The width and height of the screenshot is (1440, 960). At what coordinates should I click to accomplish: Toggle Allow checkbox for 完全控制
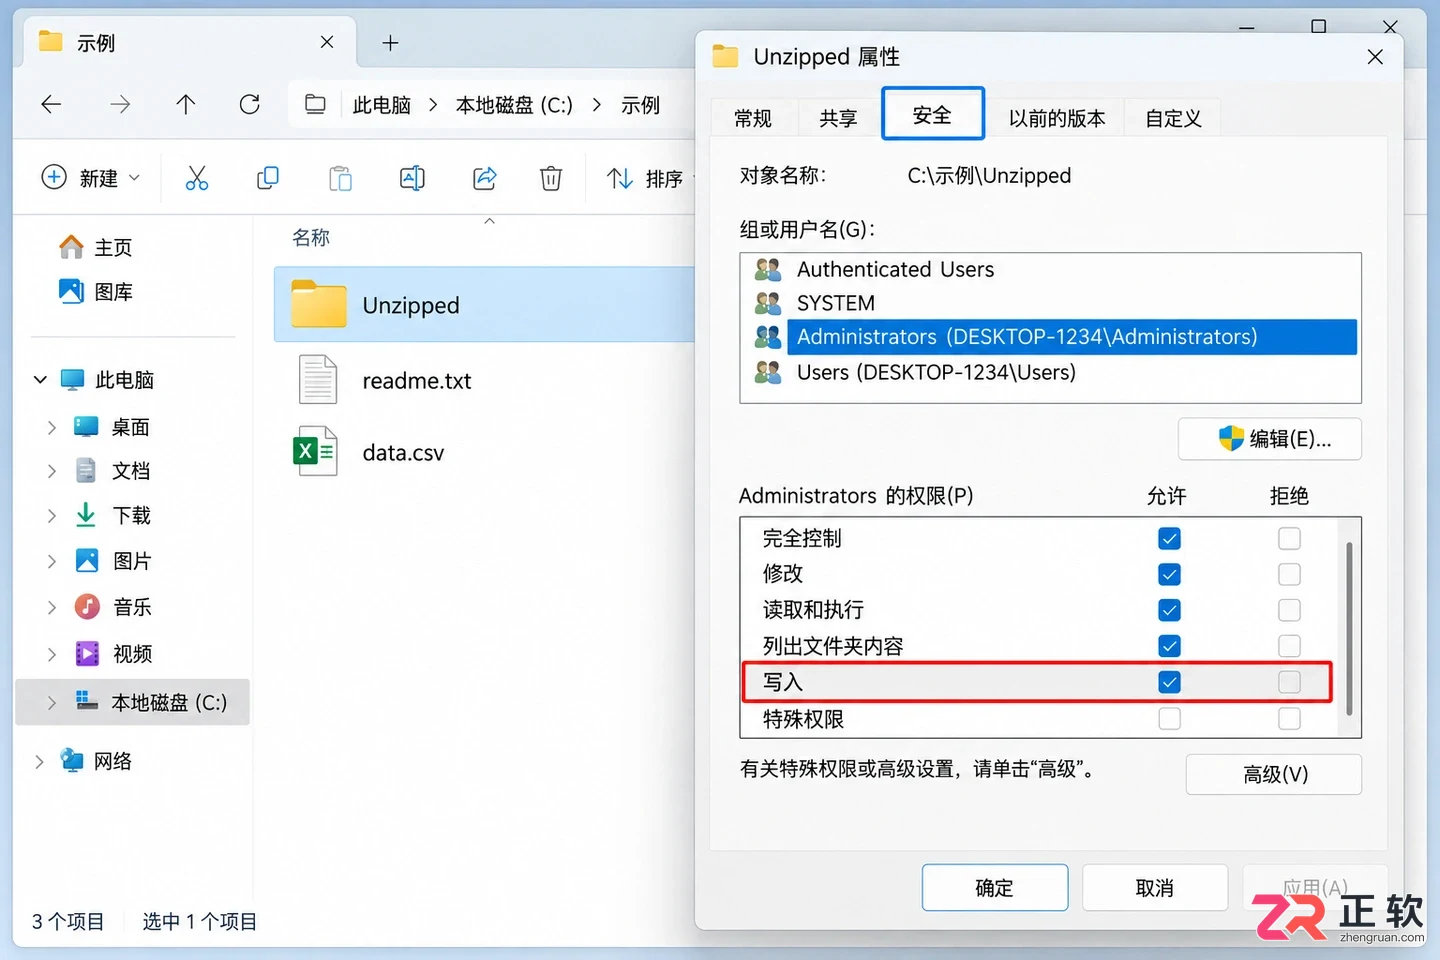pos(1169,538)
